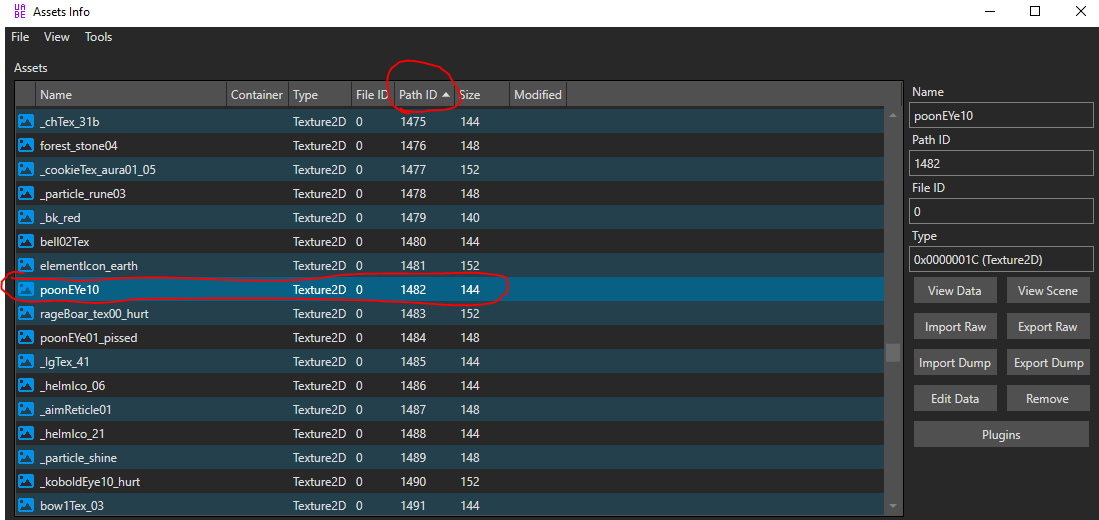Click the texture icon beside bell02Tex
The image size is (1099, 520).
[26, 241]
